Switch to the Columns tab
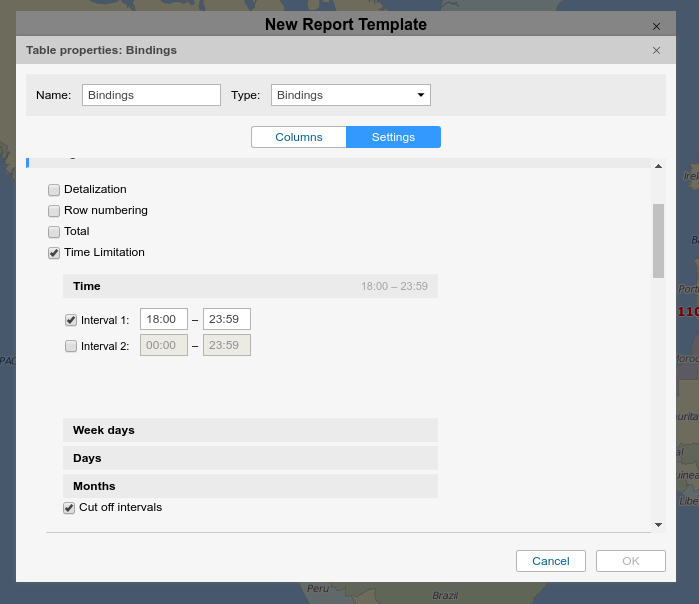699x604 pixels. click(x=298, y=137)
